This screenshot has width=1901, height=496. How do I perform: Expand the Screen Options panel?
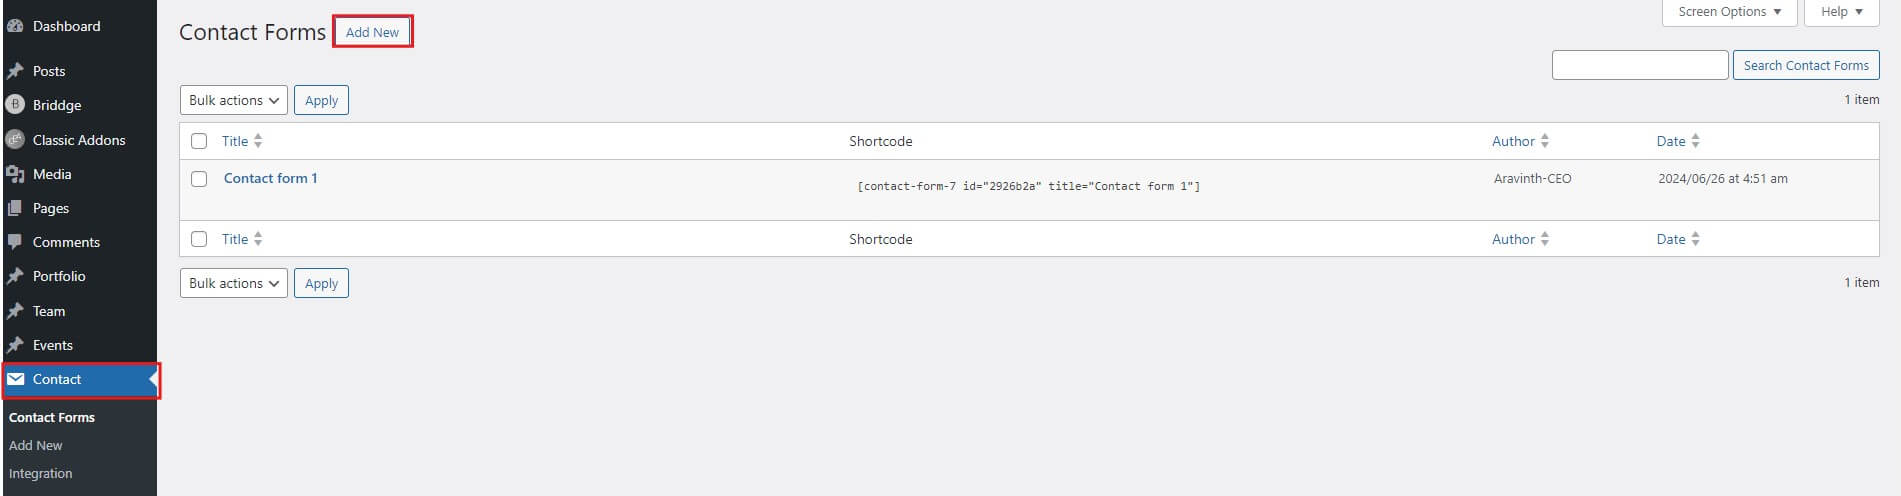pos(1729,12)
